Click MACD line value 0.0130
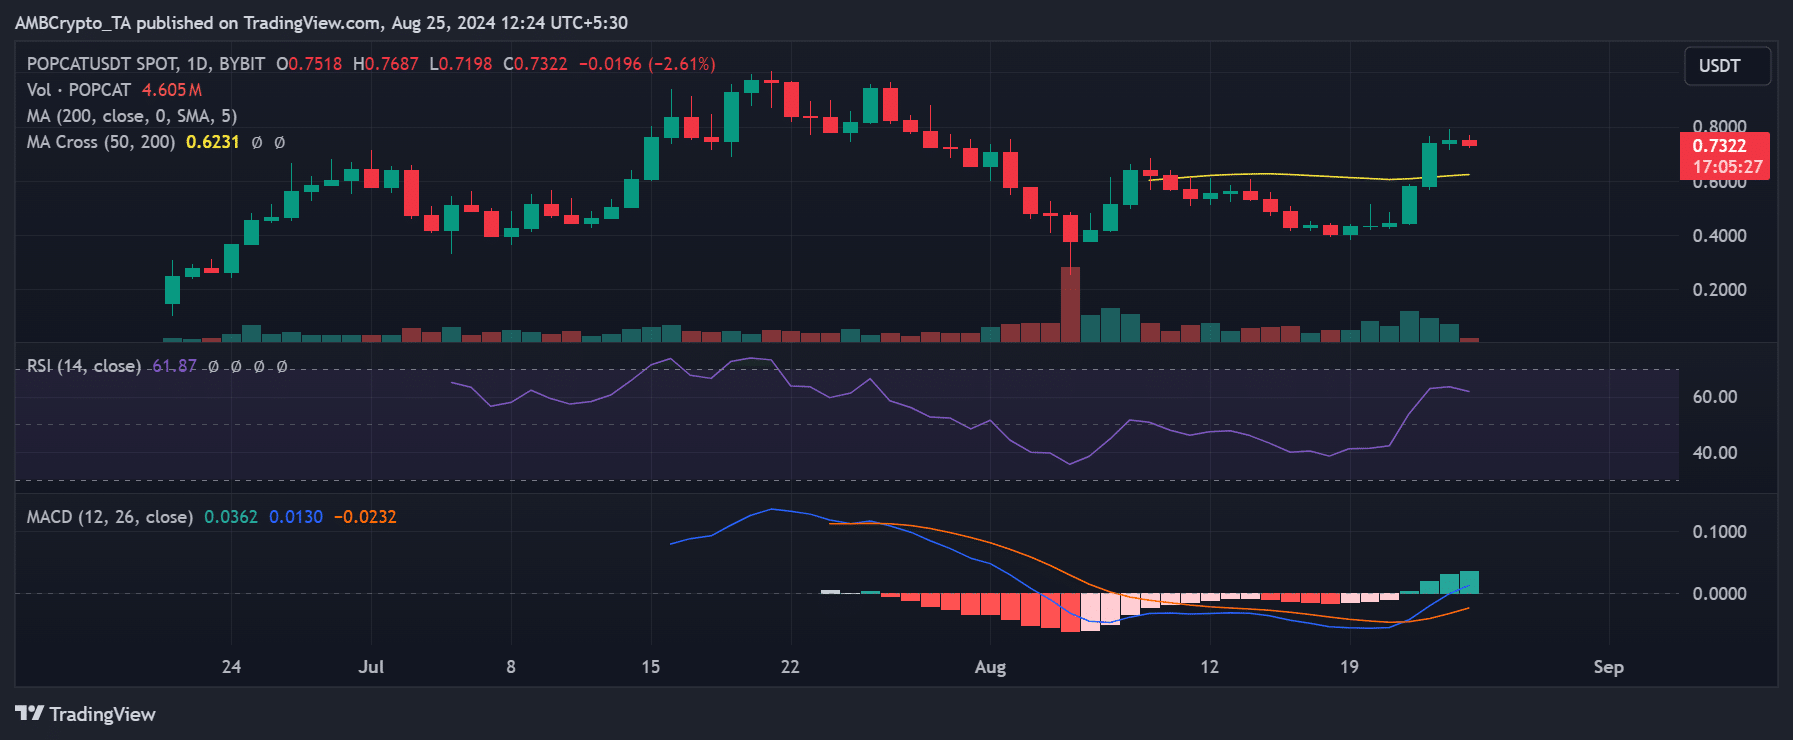 tap(296, 517)
